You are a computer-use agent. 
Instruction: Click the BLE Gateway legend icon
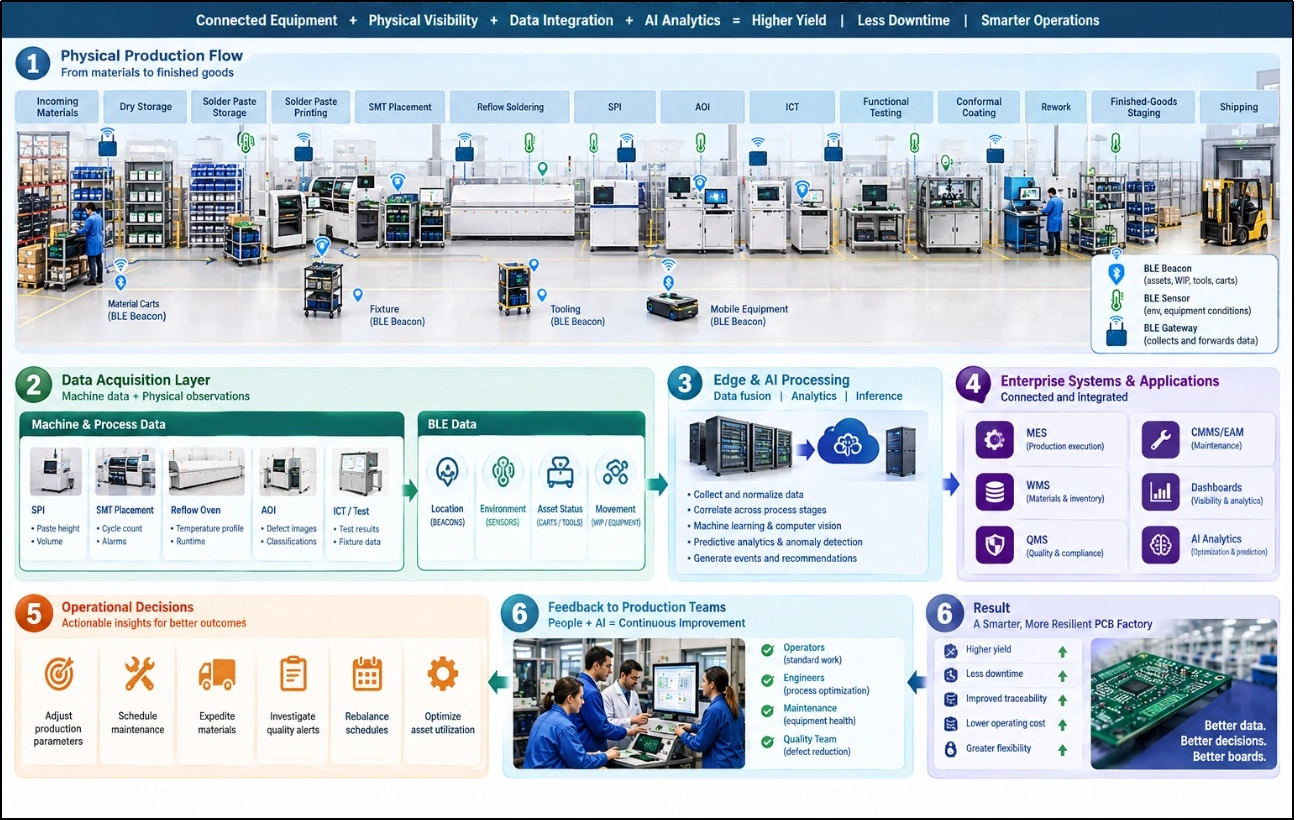[1116, 334]
